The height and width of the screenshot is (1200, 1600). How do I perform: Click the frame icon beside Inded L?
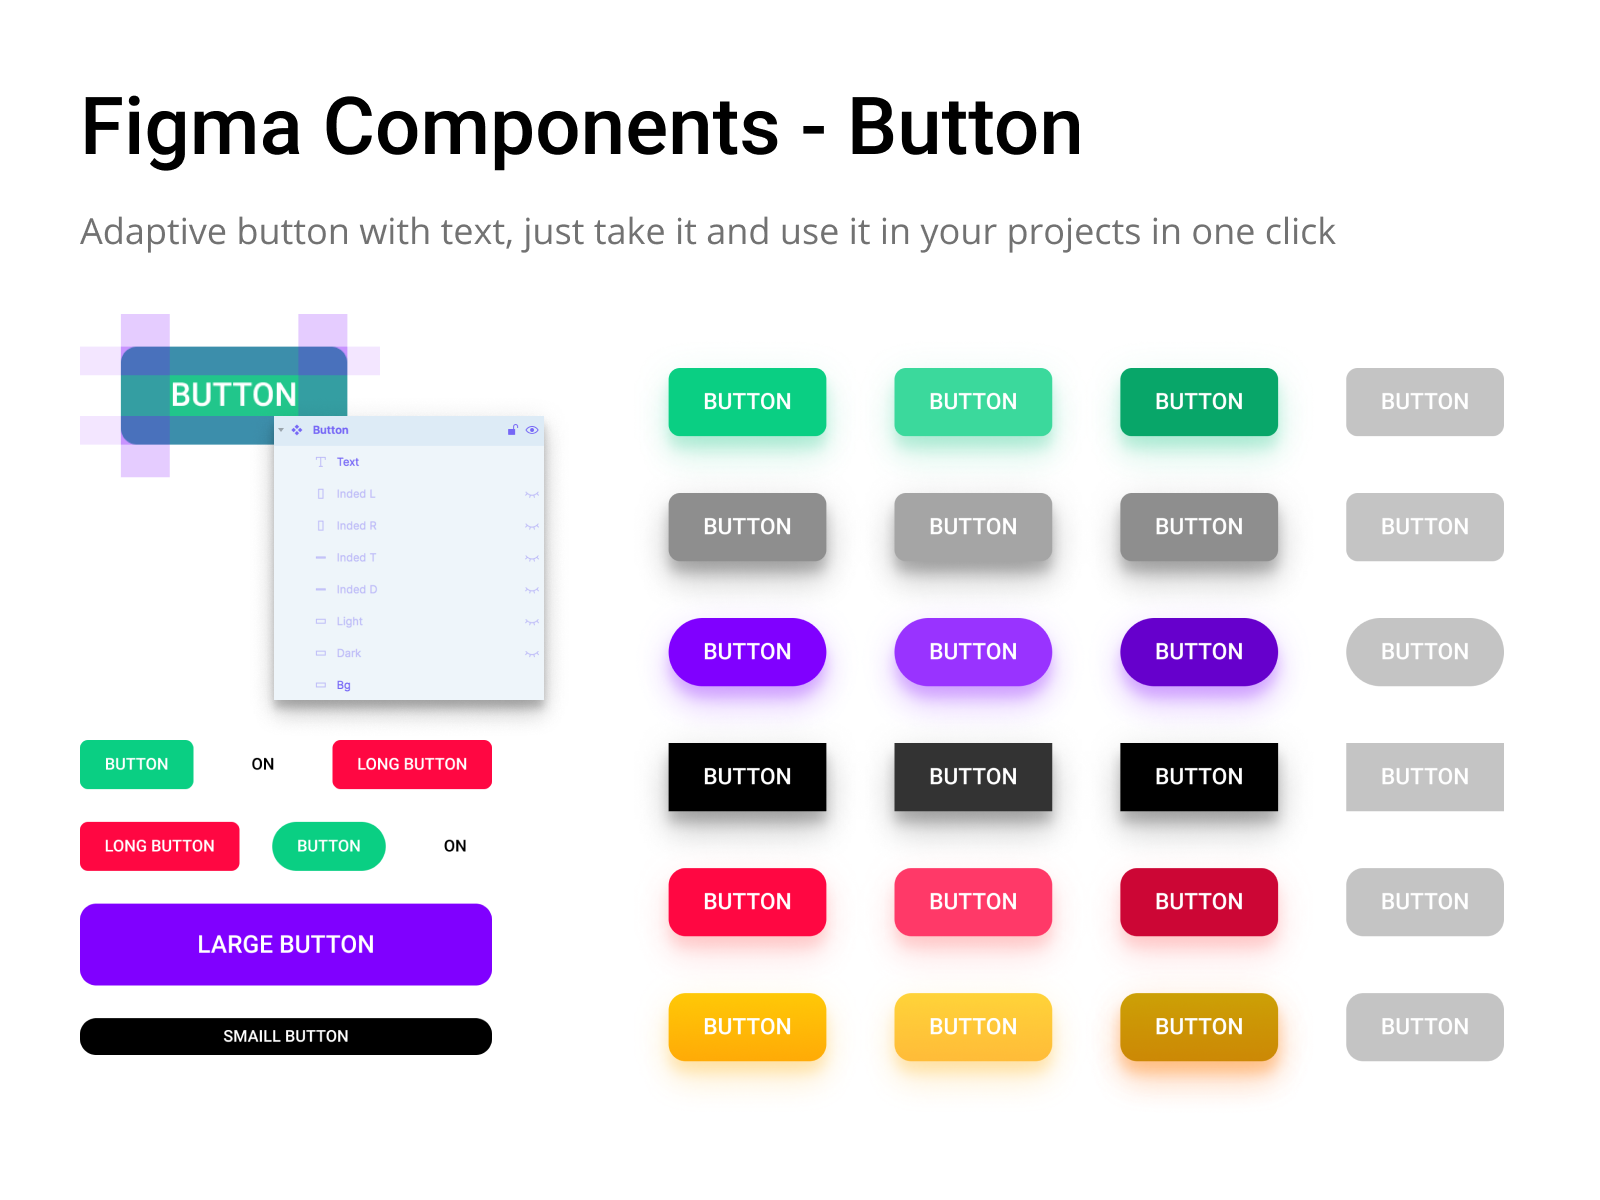click(320, 493)
